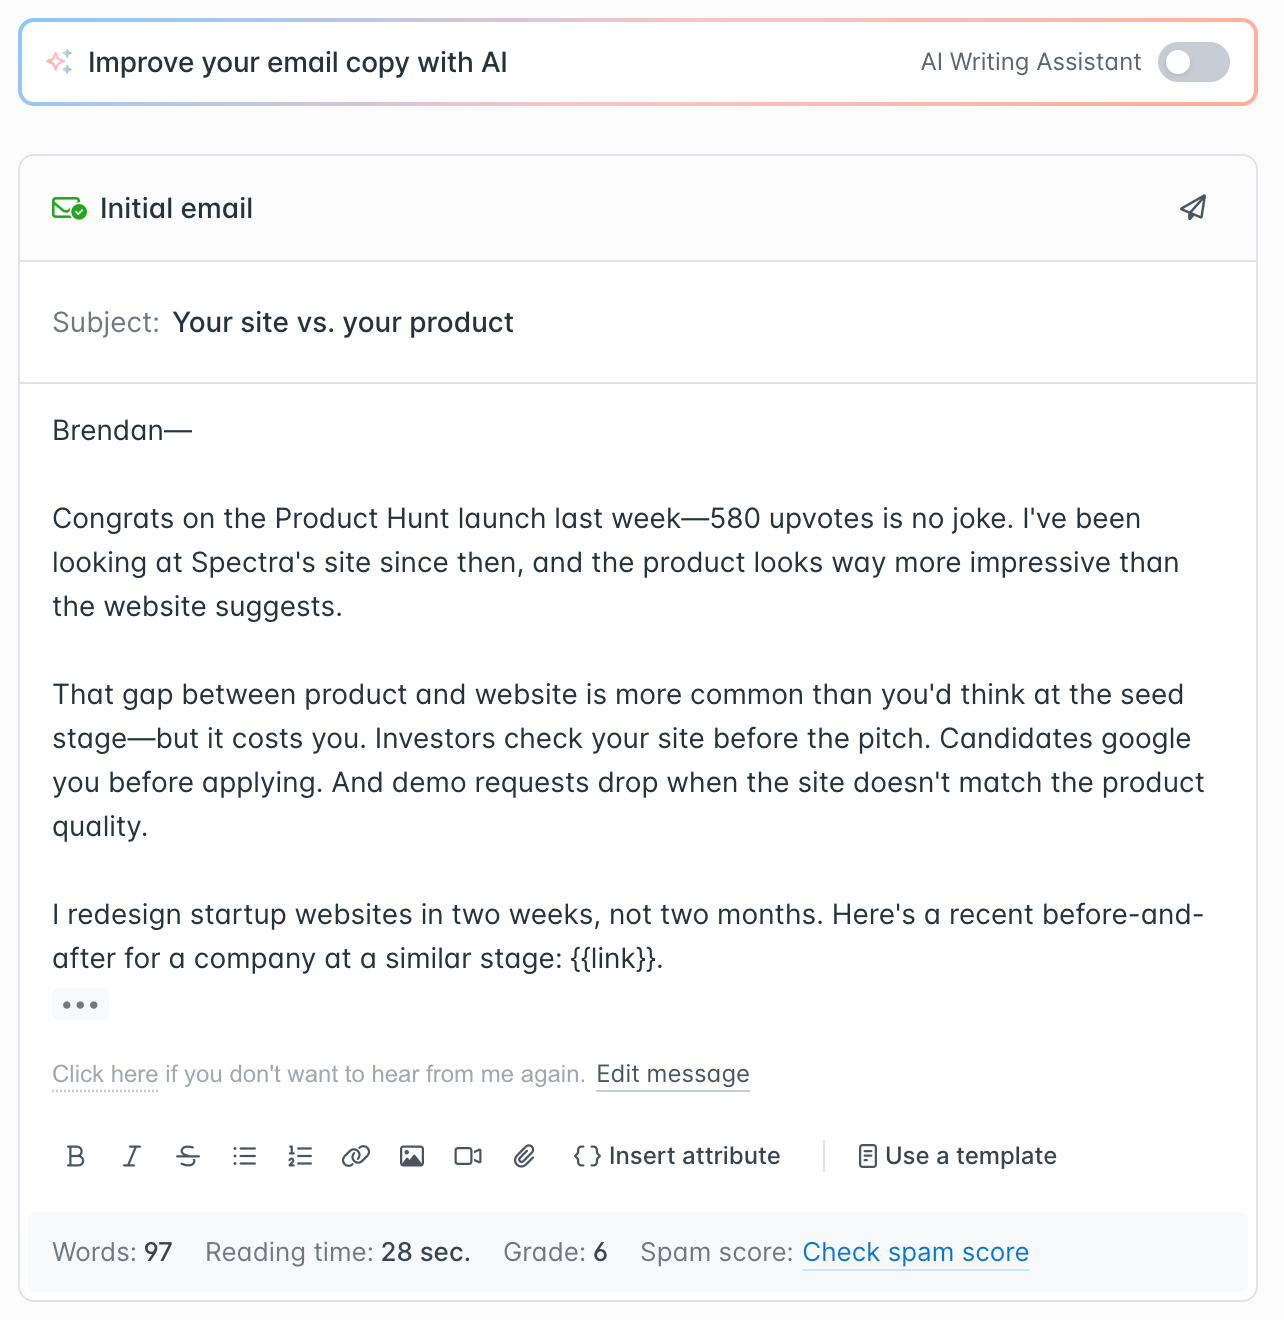Expand the collapsed email text with ellipsis
Screen dimensions: 1284x1320
pyautogui.click(x=81, y=1004)
